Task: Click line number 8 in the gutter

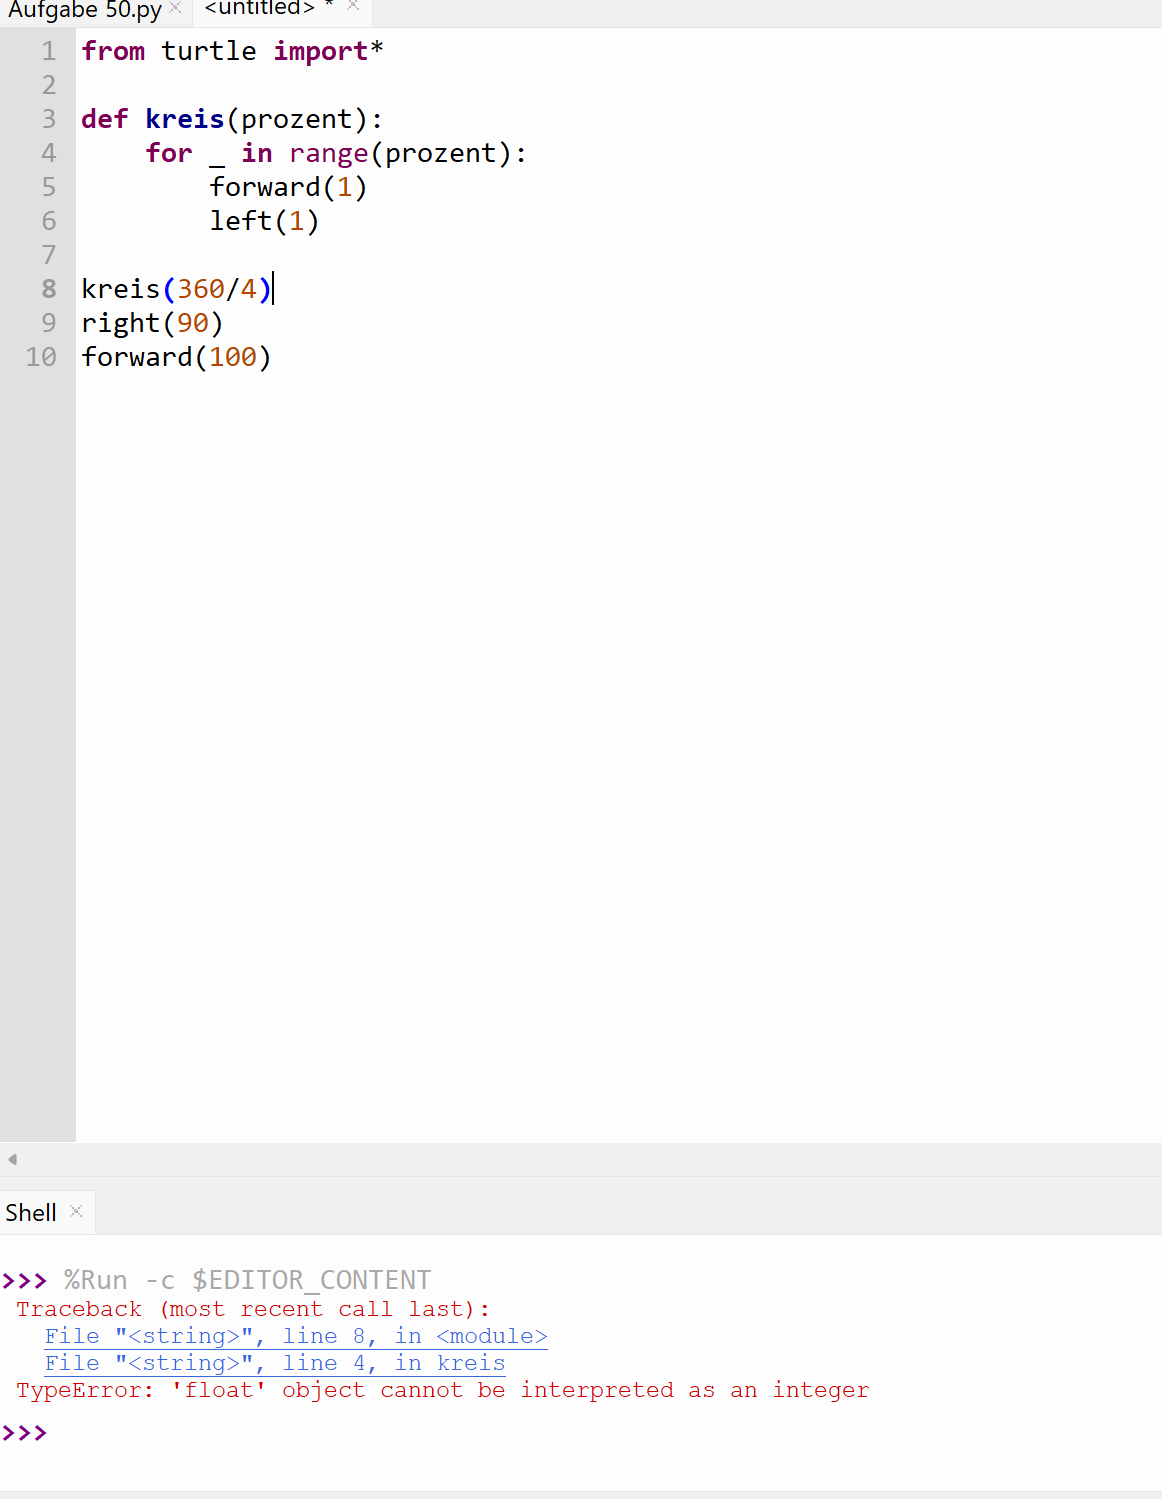Action: (x=47, y=289)
